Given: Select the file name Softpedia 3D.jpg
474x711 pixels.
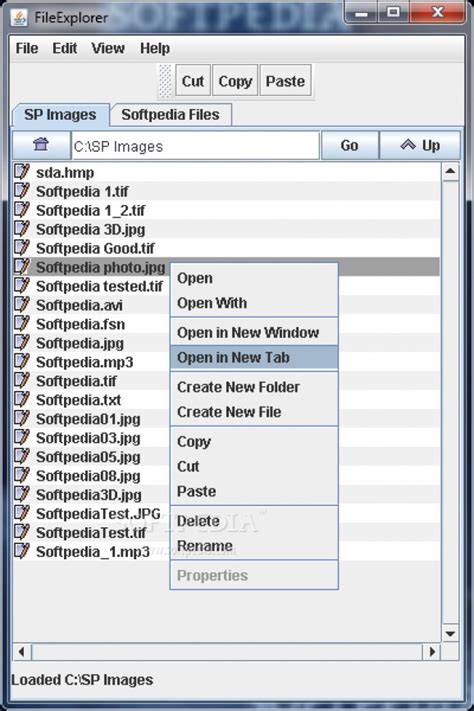Looking at the screenshot, I should [91, 229].
